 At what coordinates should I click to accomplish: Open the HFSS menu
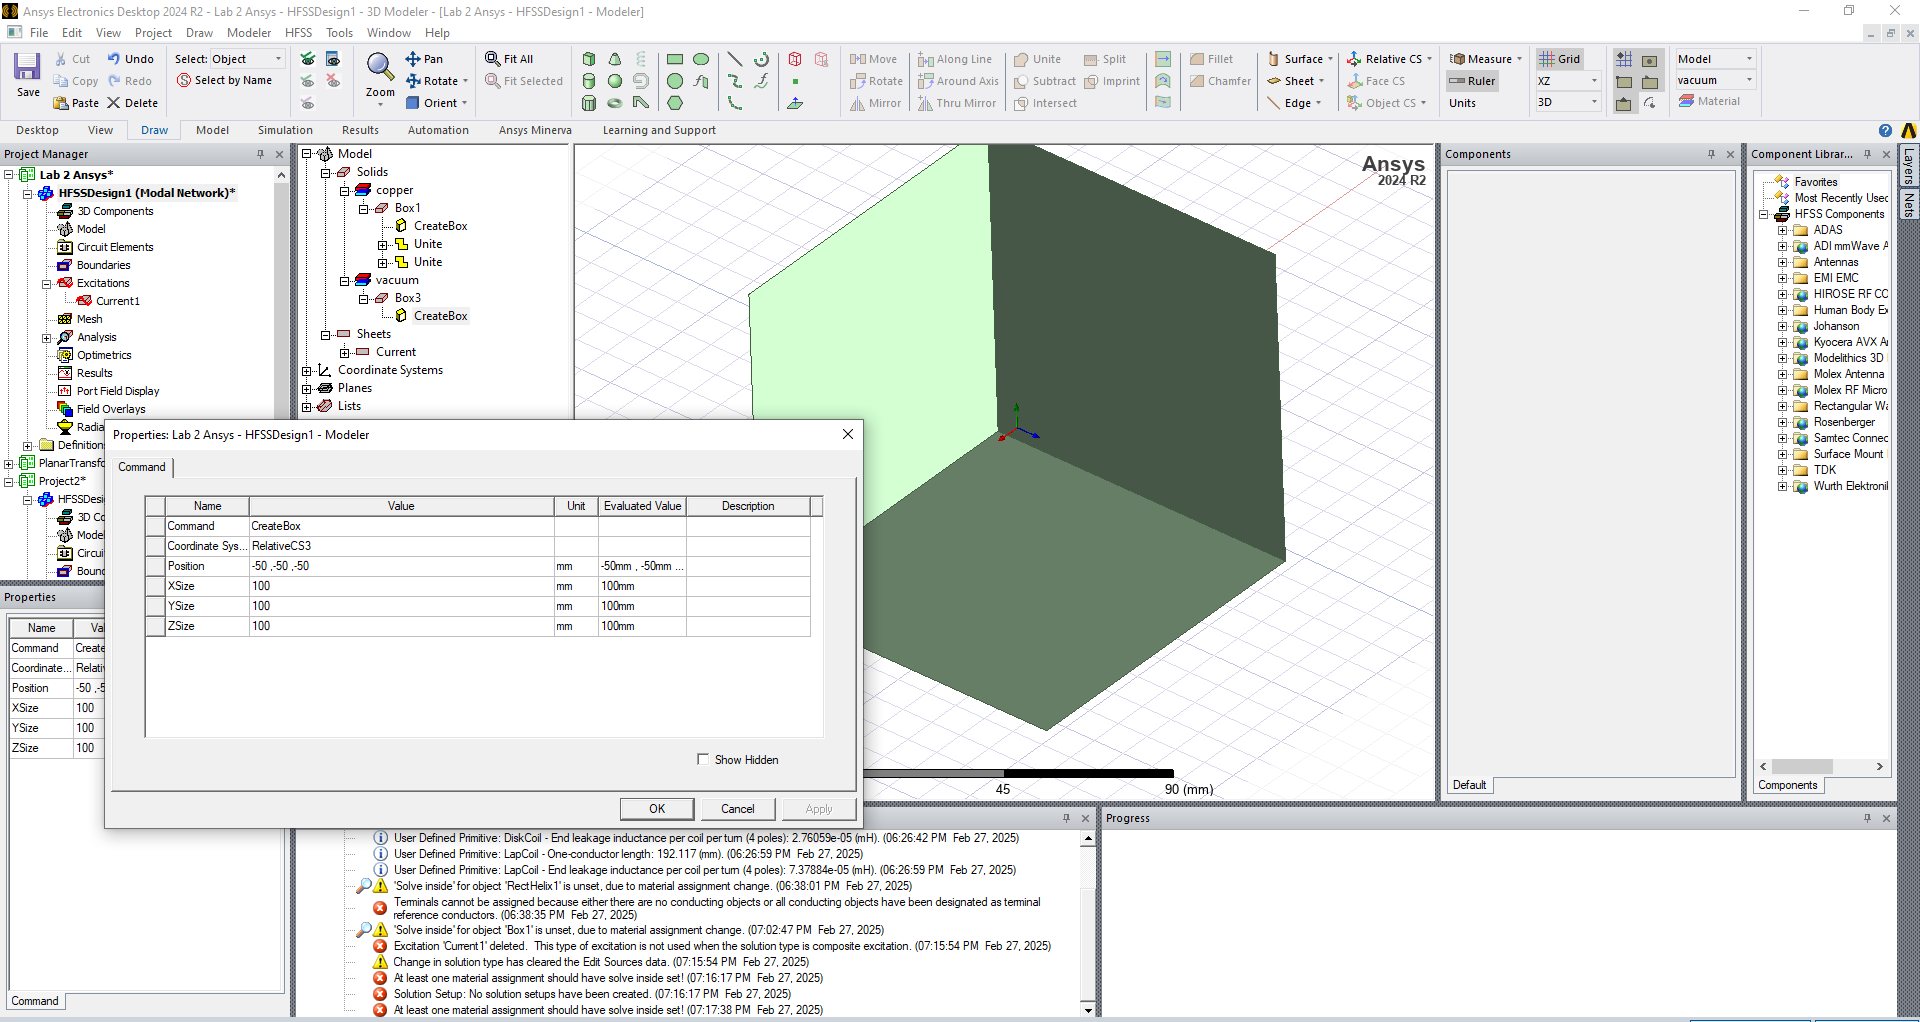click(x=298, y=33)
